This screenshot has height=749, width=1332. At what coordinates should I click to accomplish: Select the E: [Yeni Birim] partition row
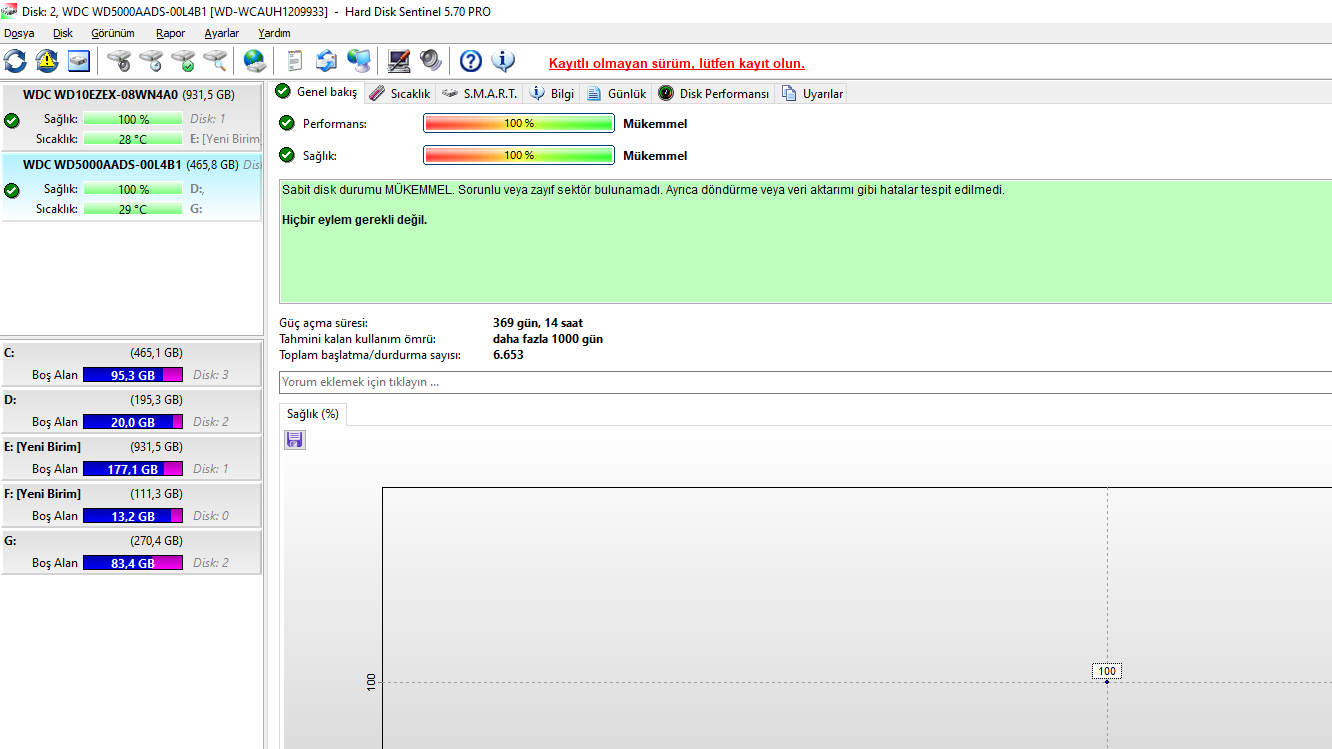tap(131, 458)
